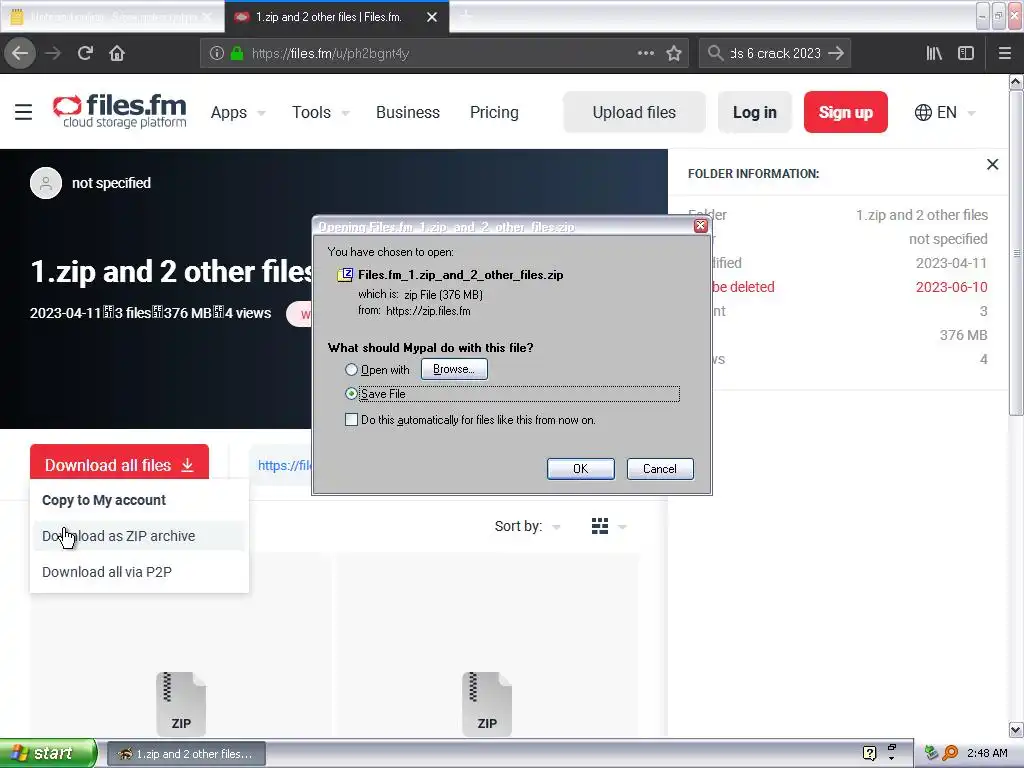Open the browser hamburger menu
This screenshot has width=1024, height=768.
pos(1005,54)
